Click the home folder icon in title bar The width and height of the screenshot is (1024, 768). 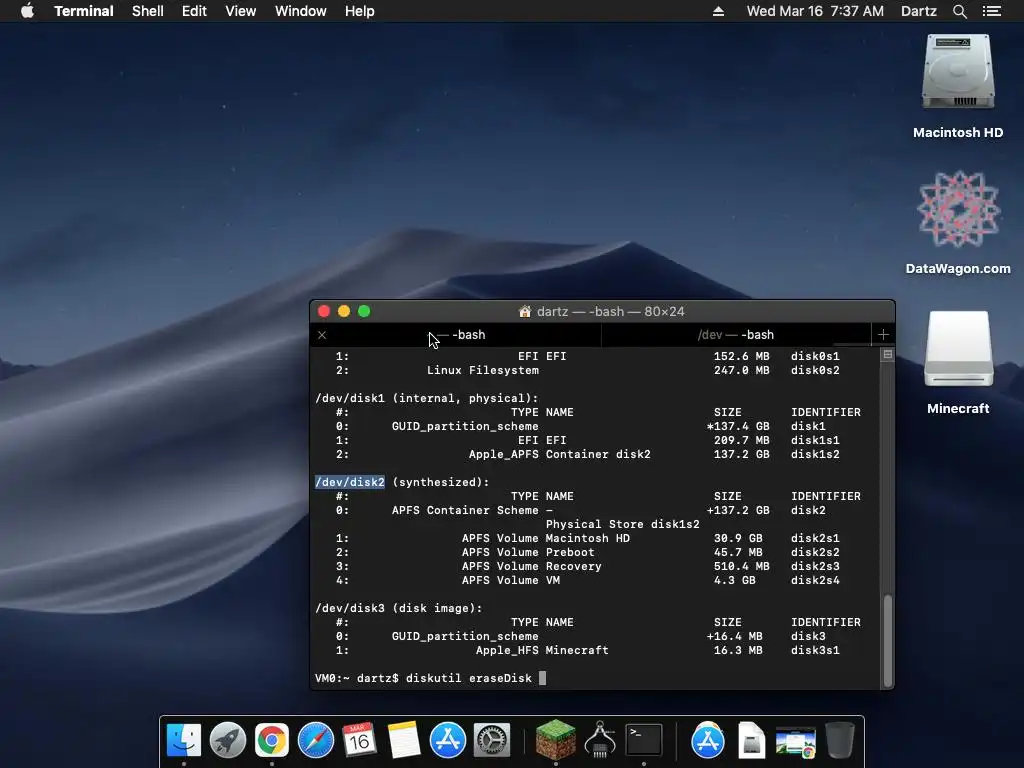[524, 312]
